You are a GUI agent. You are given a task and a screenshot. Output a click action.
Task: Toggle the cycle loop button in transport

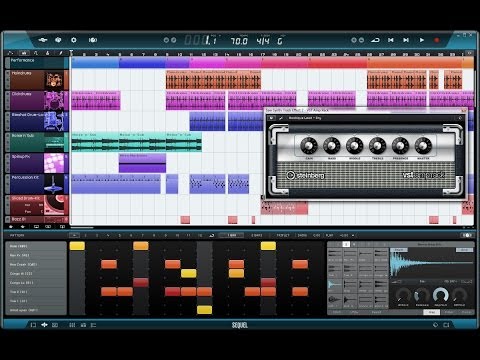[376, 40]
